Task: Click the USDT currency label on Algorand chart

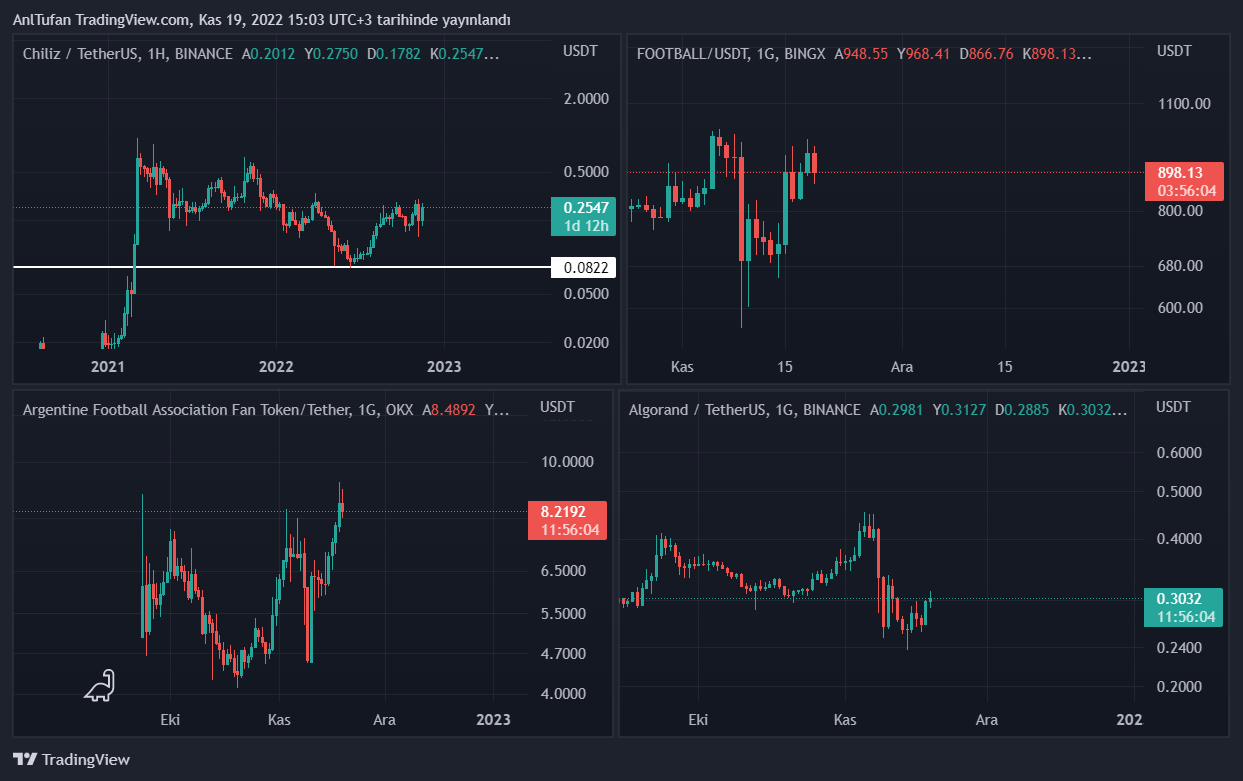Action: [1174, 407]
